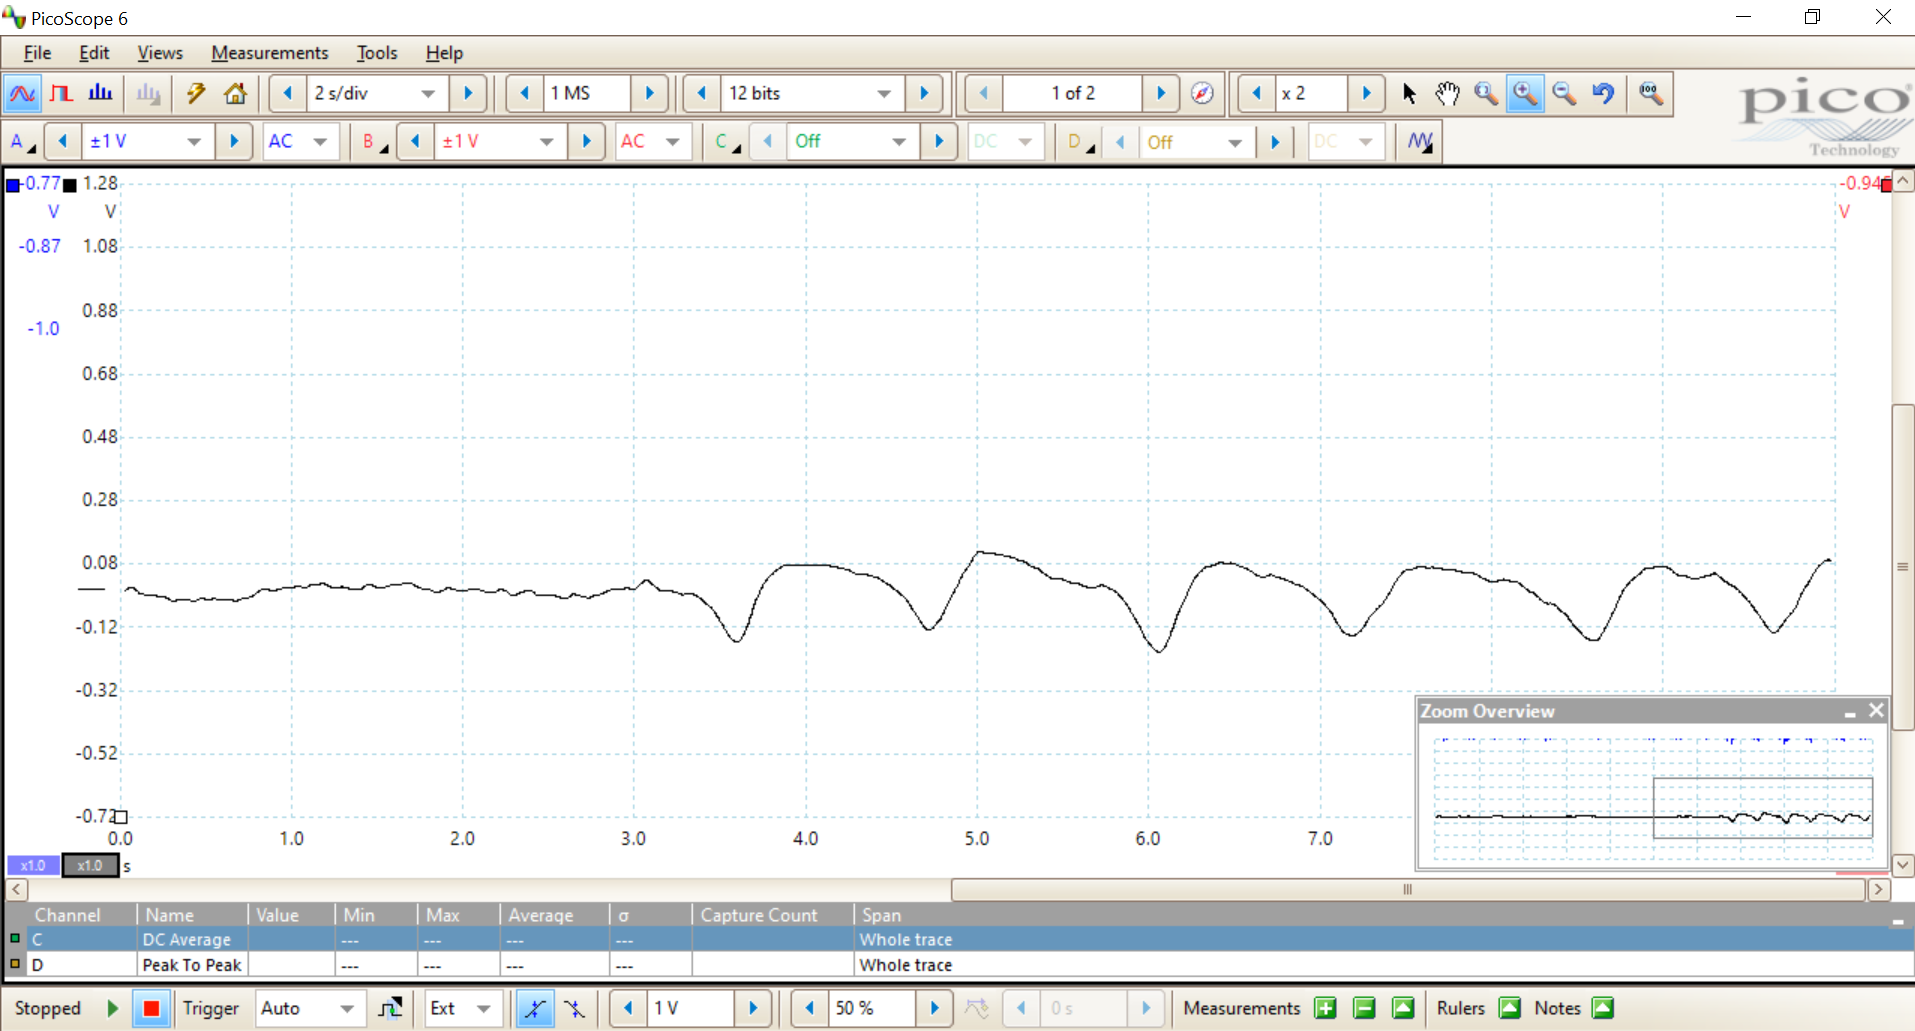Open the Channel D Off range dropdown
This screenshot has width=1915, height=1031.
tap(1235, 142)
